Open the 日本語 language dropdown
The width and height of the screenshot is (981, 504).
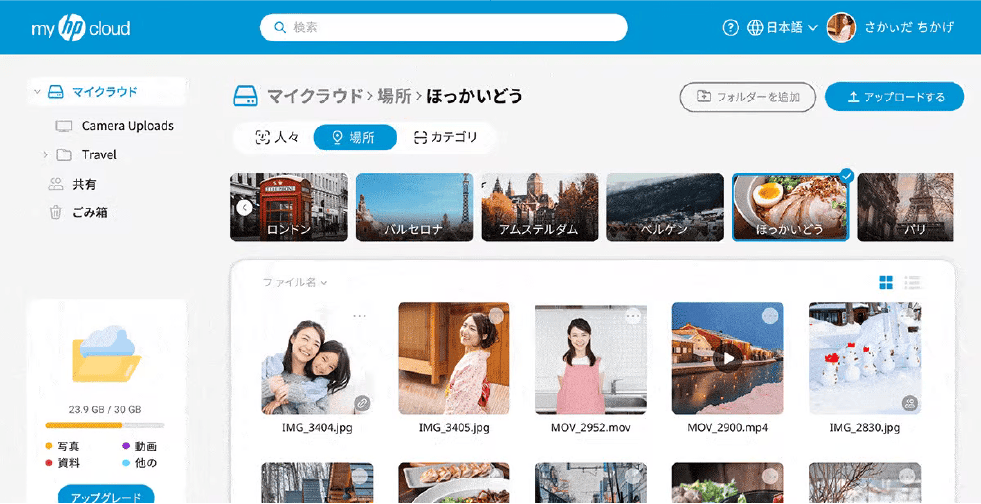783,28
